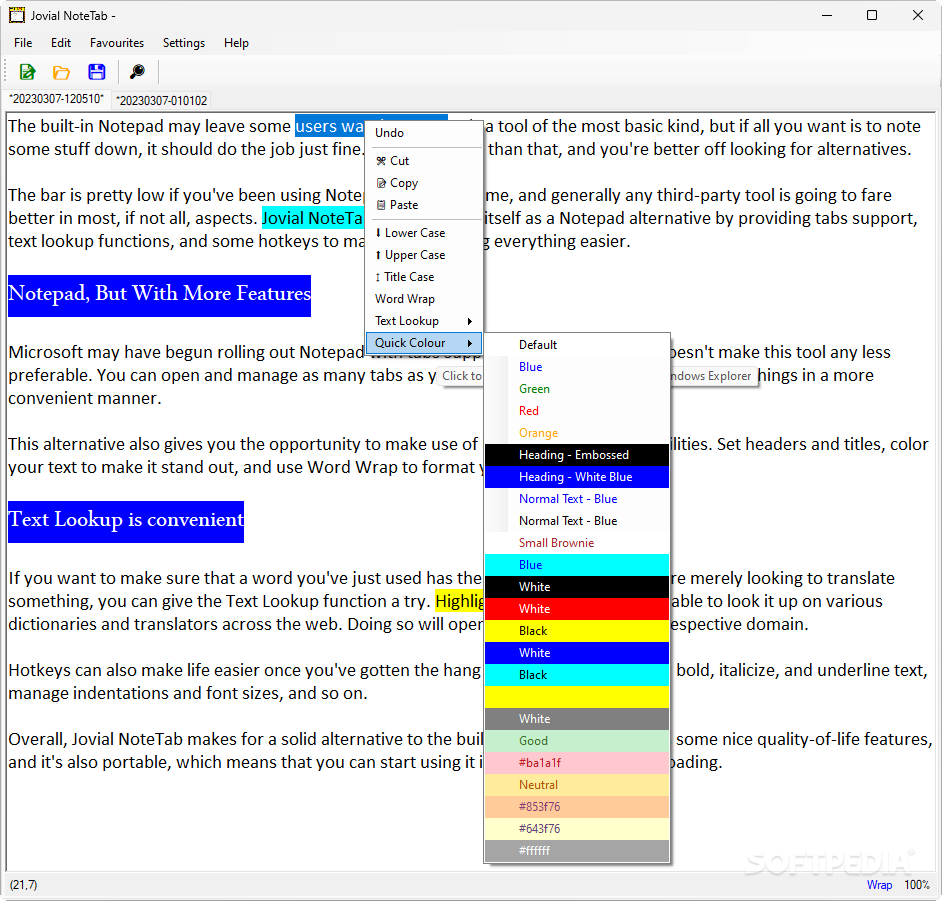Open the File menu
Screen dimensions: 942x901
click(23, 43)
